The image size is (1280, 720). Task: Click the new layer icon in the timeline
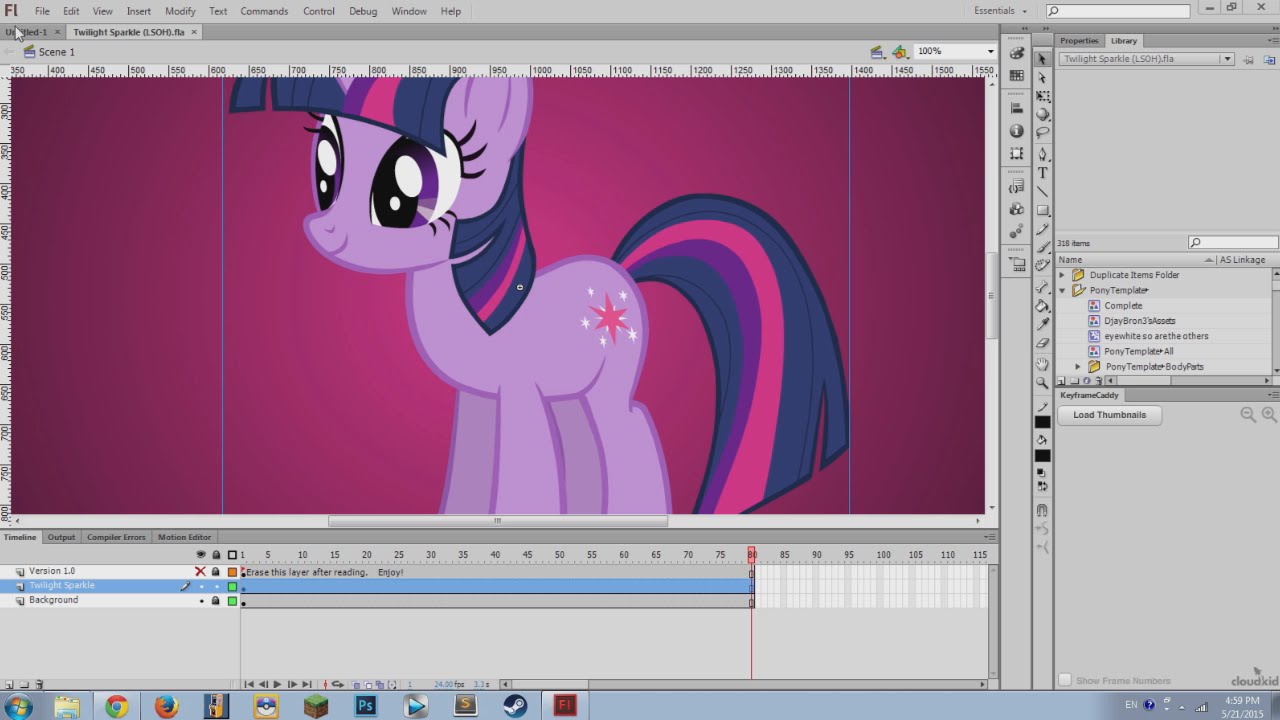(9, 685)
